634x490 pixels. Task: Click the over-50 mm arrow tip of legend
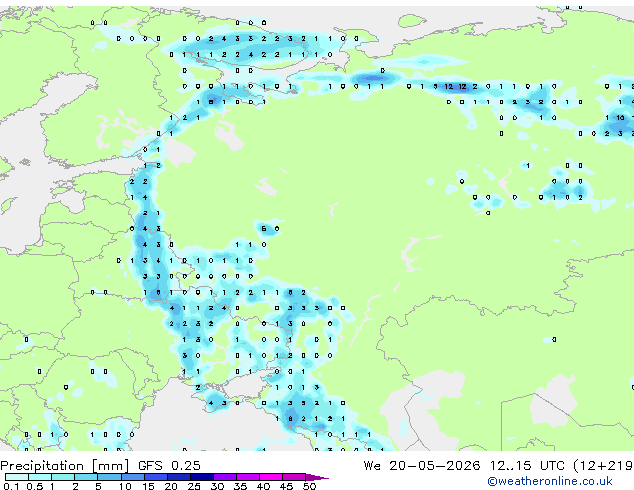[x=317, y=477]
